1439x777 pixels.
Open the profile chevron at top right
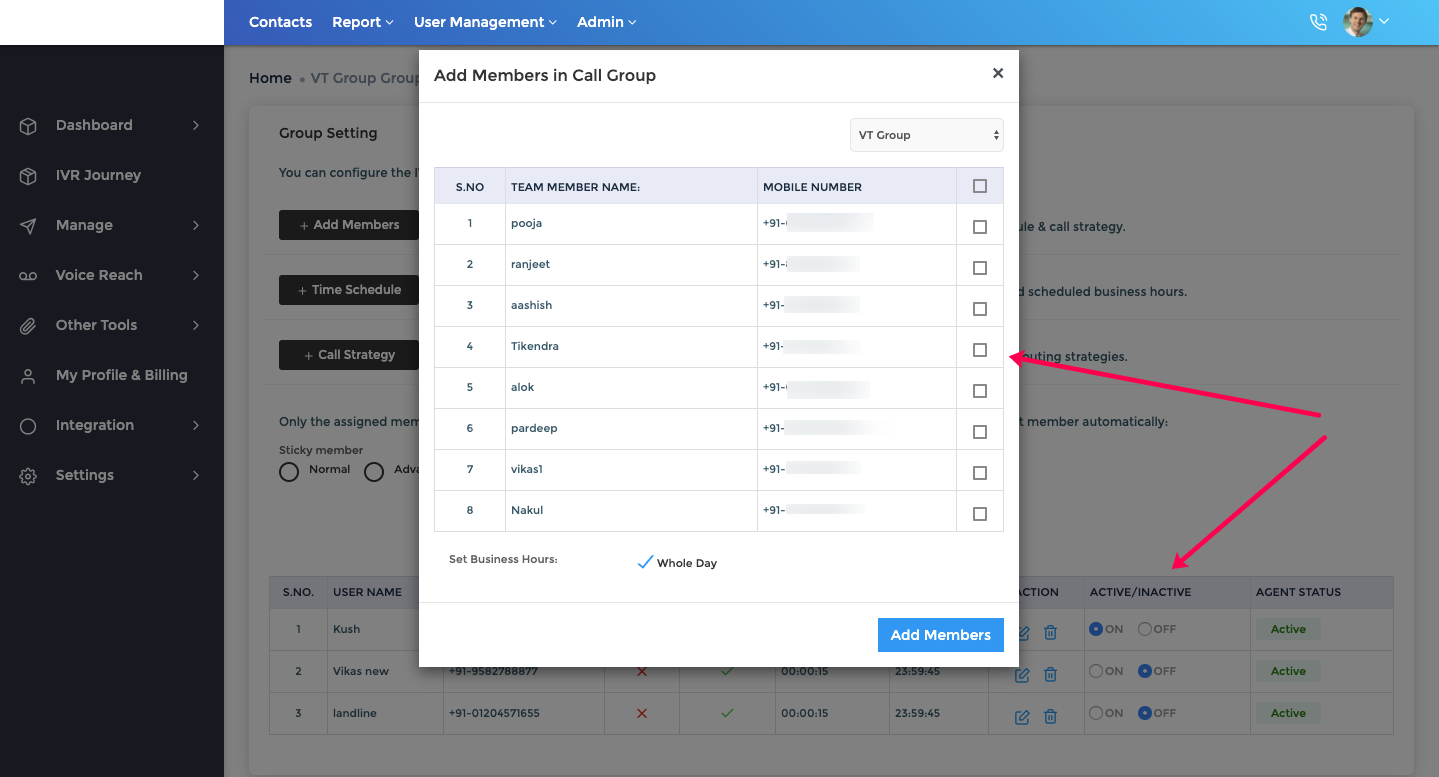pyautogui.click(x=1385, y=21)
